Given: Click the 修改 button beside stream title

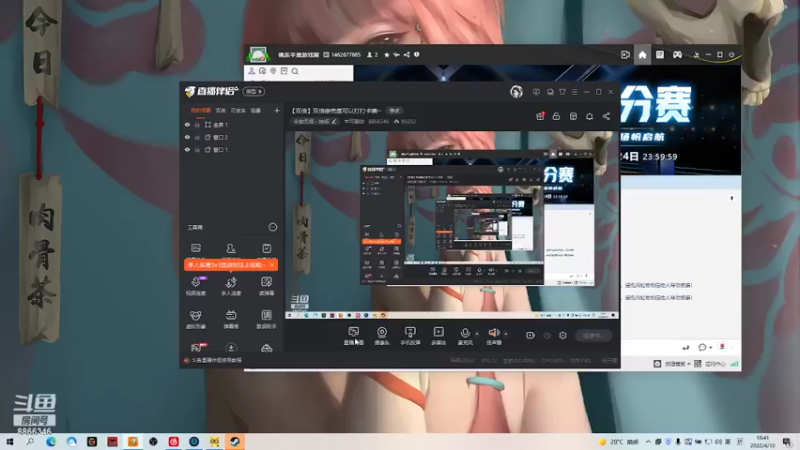Looking at the screenshot, I should pos(394,110).
